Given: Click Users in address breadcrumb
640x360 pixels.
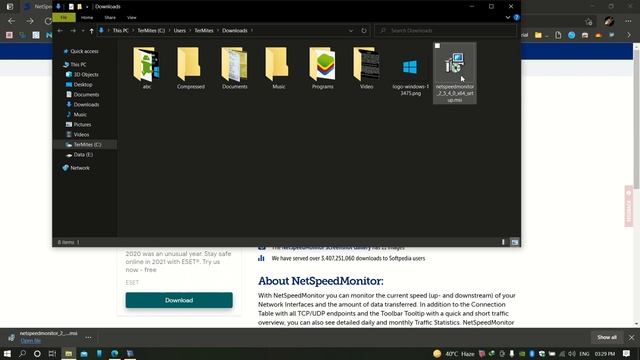Looking at the screenshot, I should 180,31.
